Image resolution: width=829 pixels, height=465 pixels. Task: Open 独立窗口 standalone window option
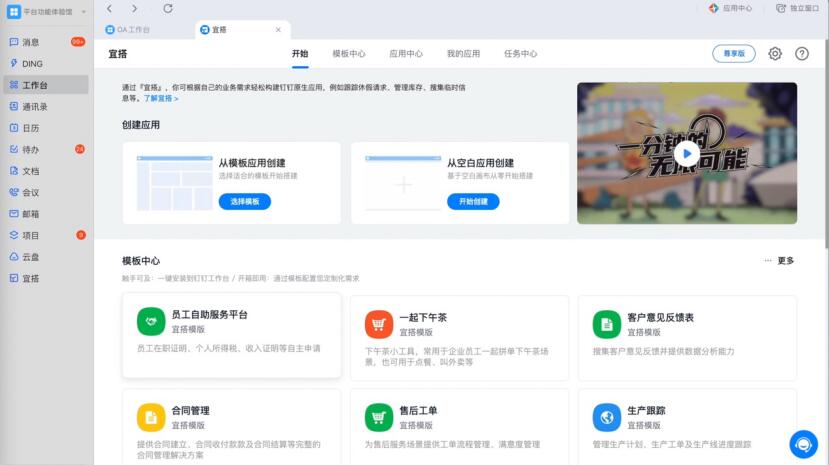797,8
